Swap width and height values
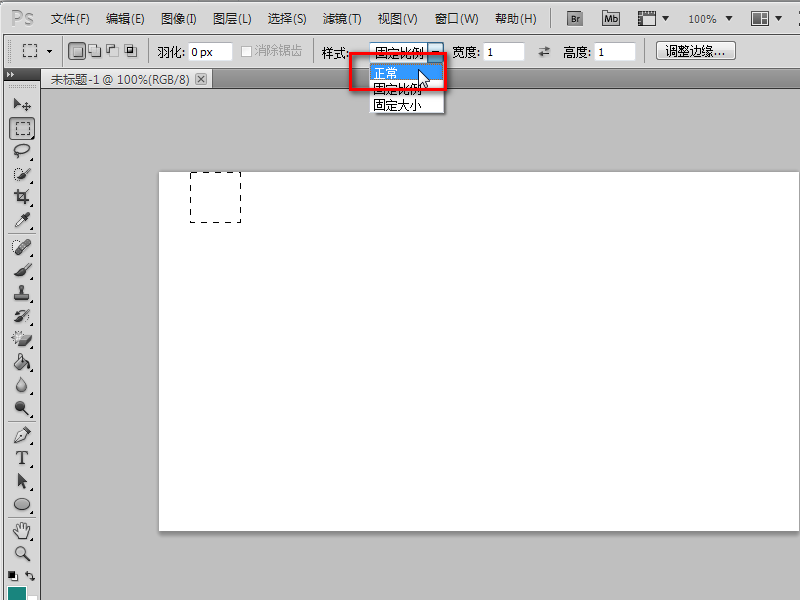Image resolution: width=800 pixels, height=600 pixels. (x=544, y=52)
